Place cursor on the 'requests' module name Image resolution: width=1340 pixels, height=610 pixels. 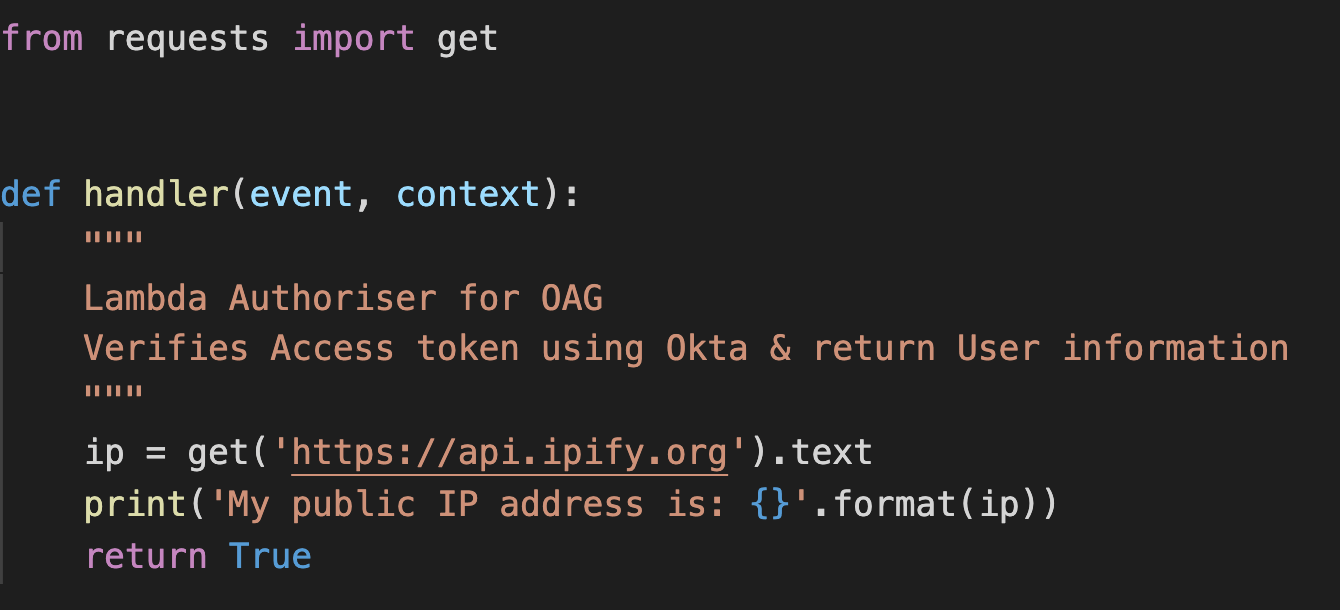(187, 39)
